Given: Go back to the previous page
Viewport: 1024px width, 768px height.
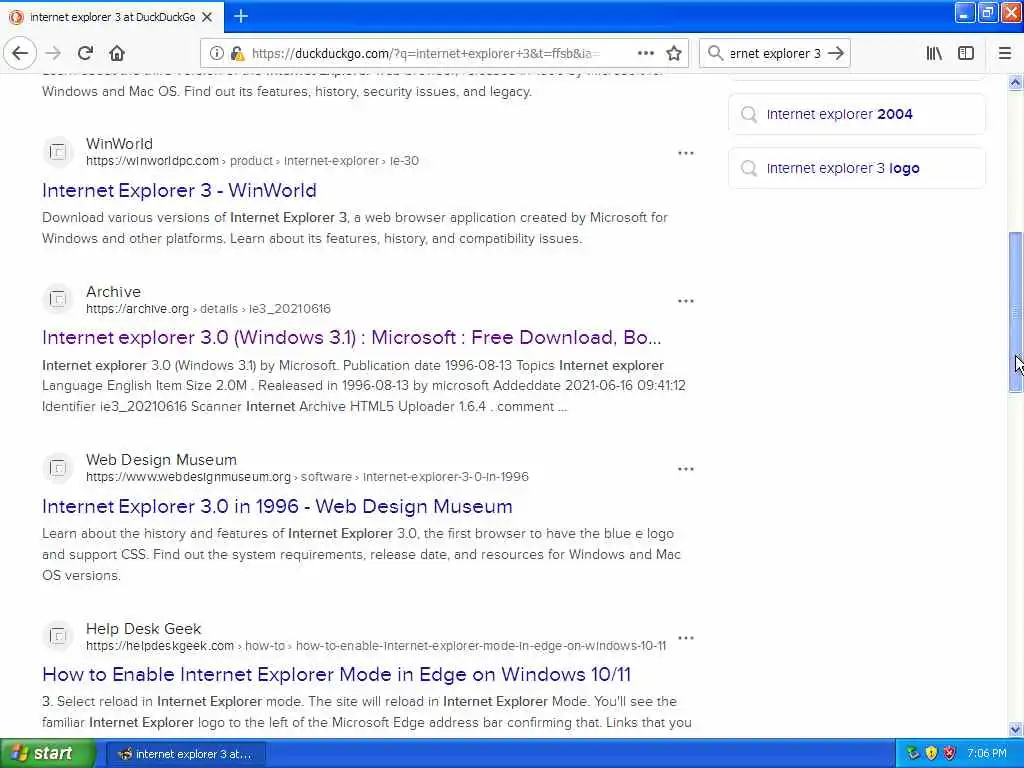Looking at the screenshot, I should [20, 54].
